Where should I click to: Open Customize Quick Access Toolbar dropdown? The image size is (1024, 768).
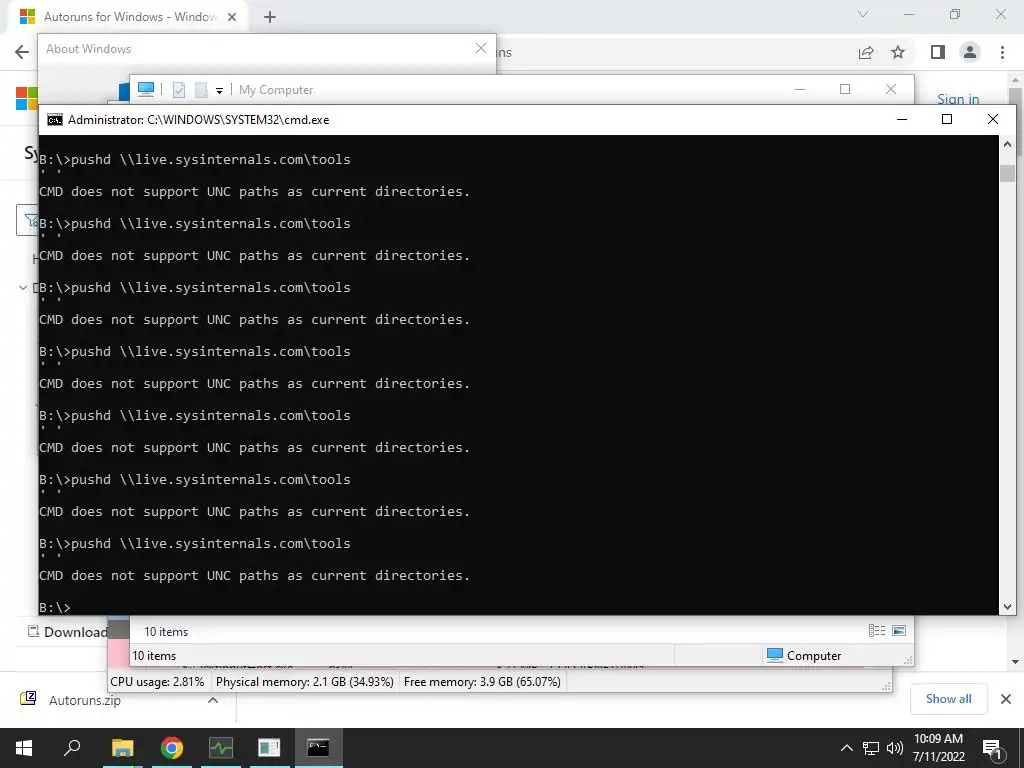coord(219,91)
